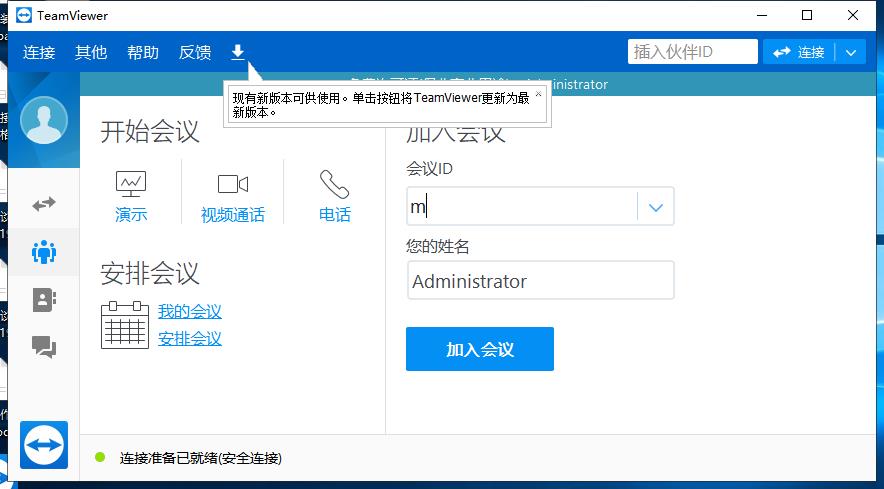Open the 我的会议 link
The width and height of the screenshot is (884, 489).
(189, 311)
